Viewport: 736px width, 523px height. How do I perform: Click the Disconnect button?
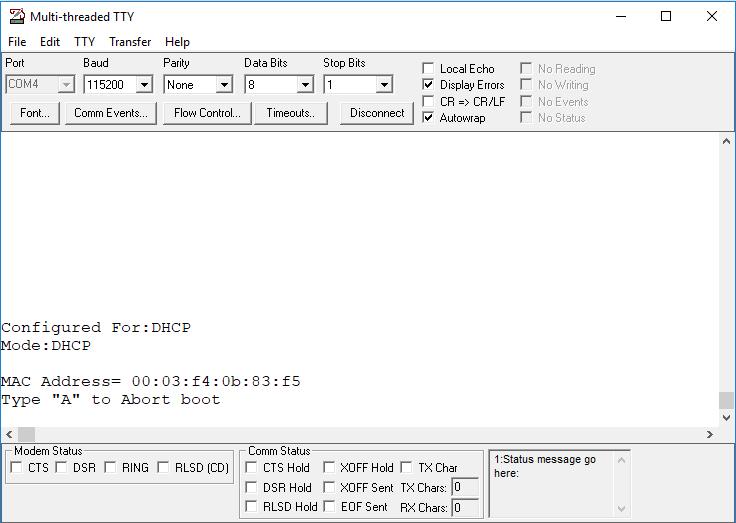[377, 113]
